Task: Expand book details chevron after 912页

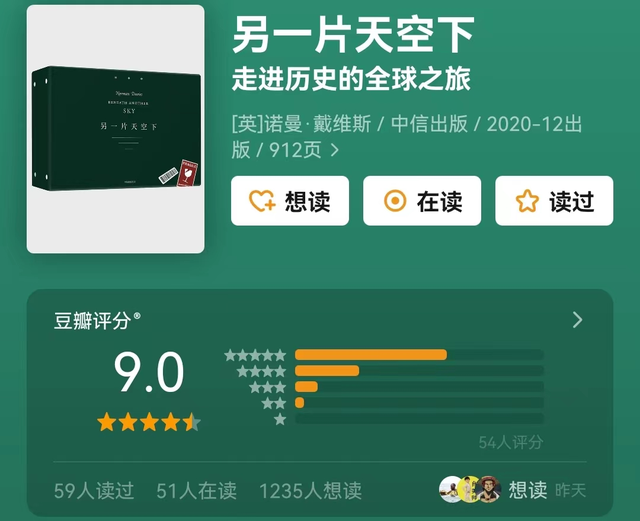Action: pyautogui.click(x=335, y=150)
